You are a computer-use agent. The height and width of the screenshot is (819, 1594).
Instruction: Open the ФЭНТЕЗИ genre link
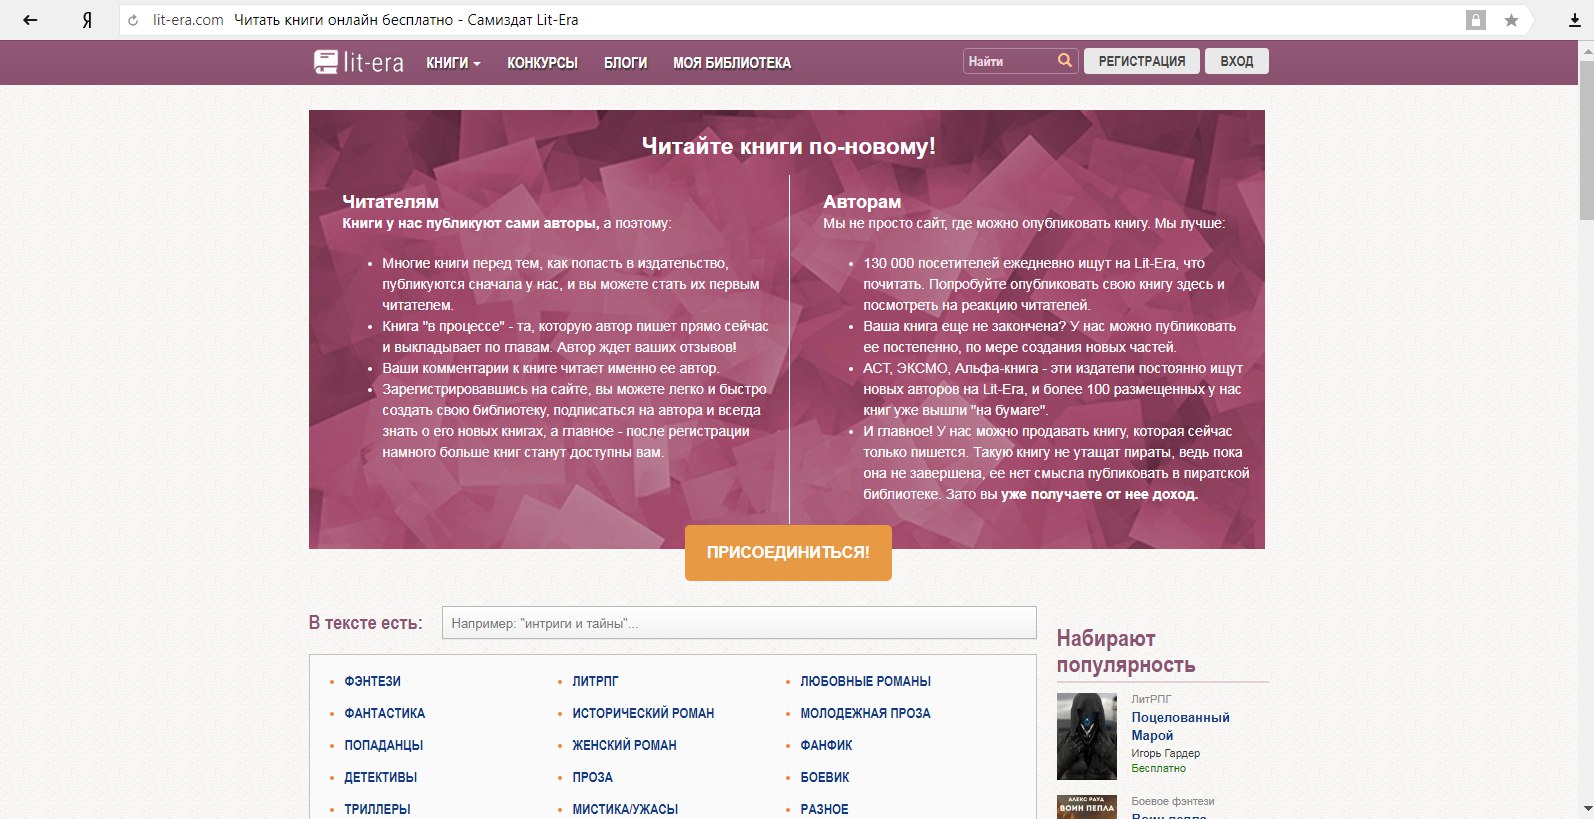point(372,681)
